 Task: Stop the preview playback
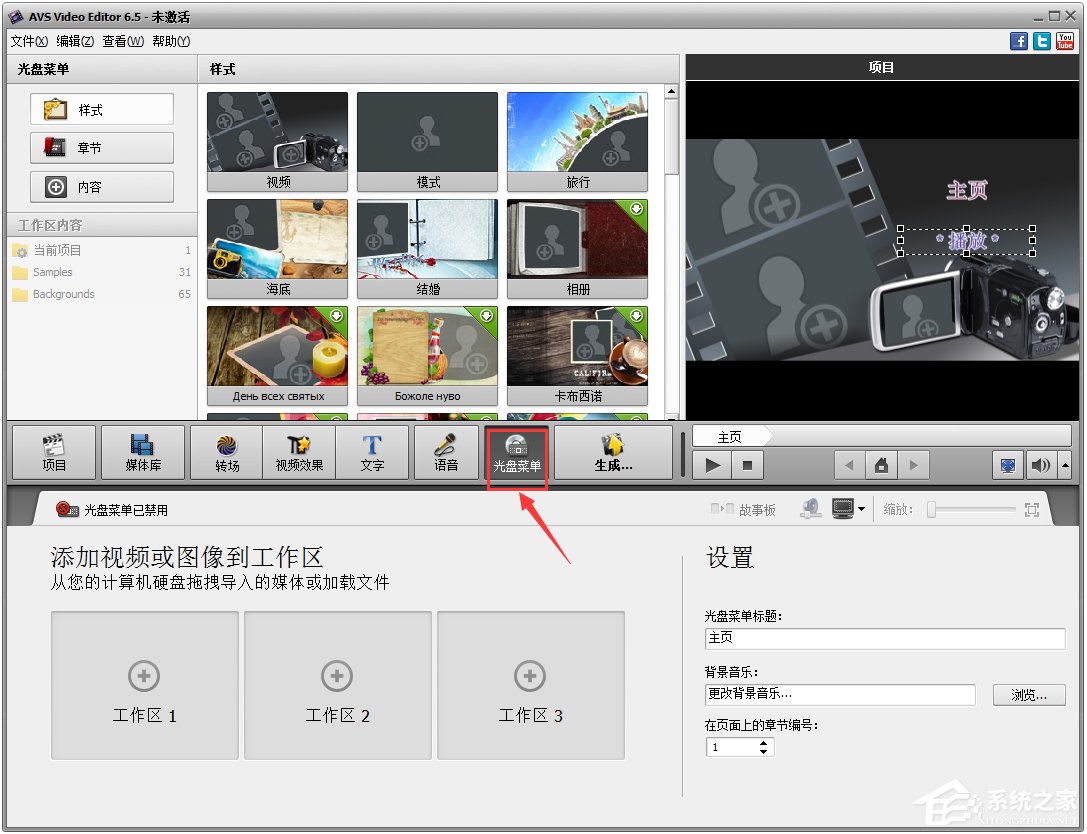[x=747, y=465]
